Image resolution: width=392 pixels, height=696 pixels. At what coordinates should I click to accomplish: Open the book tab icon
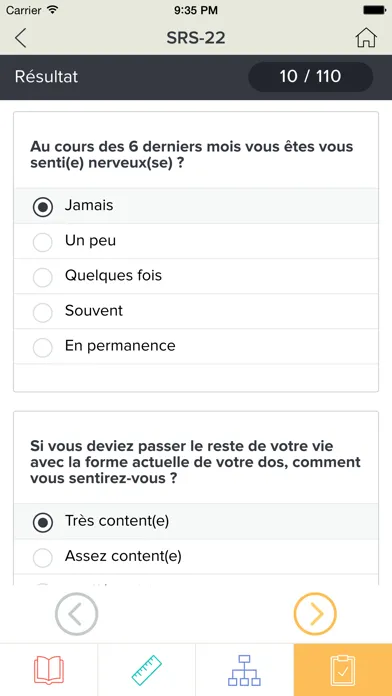[x=49, y=670]
